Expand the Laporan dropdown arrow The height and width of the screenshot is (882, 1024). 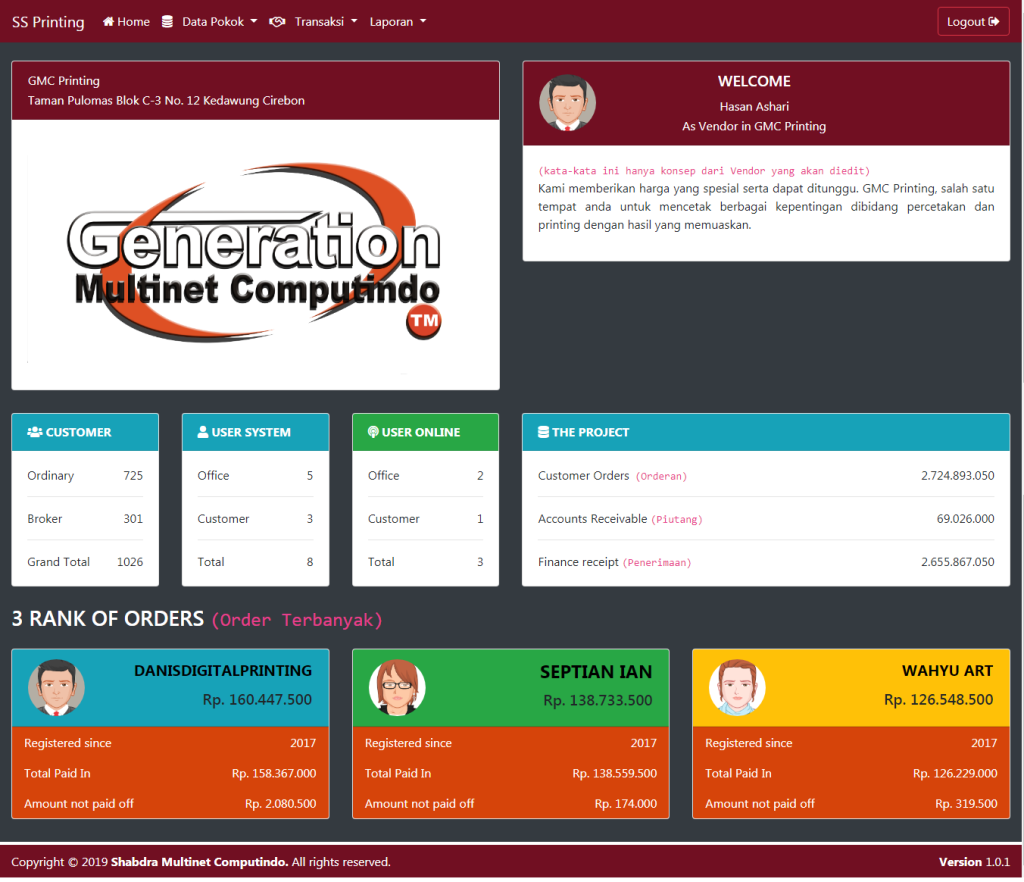pyautogui.click(x=423, y=22)
